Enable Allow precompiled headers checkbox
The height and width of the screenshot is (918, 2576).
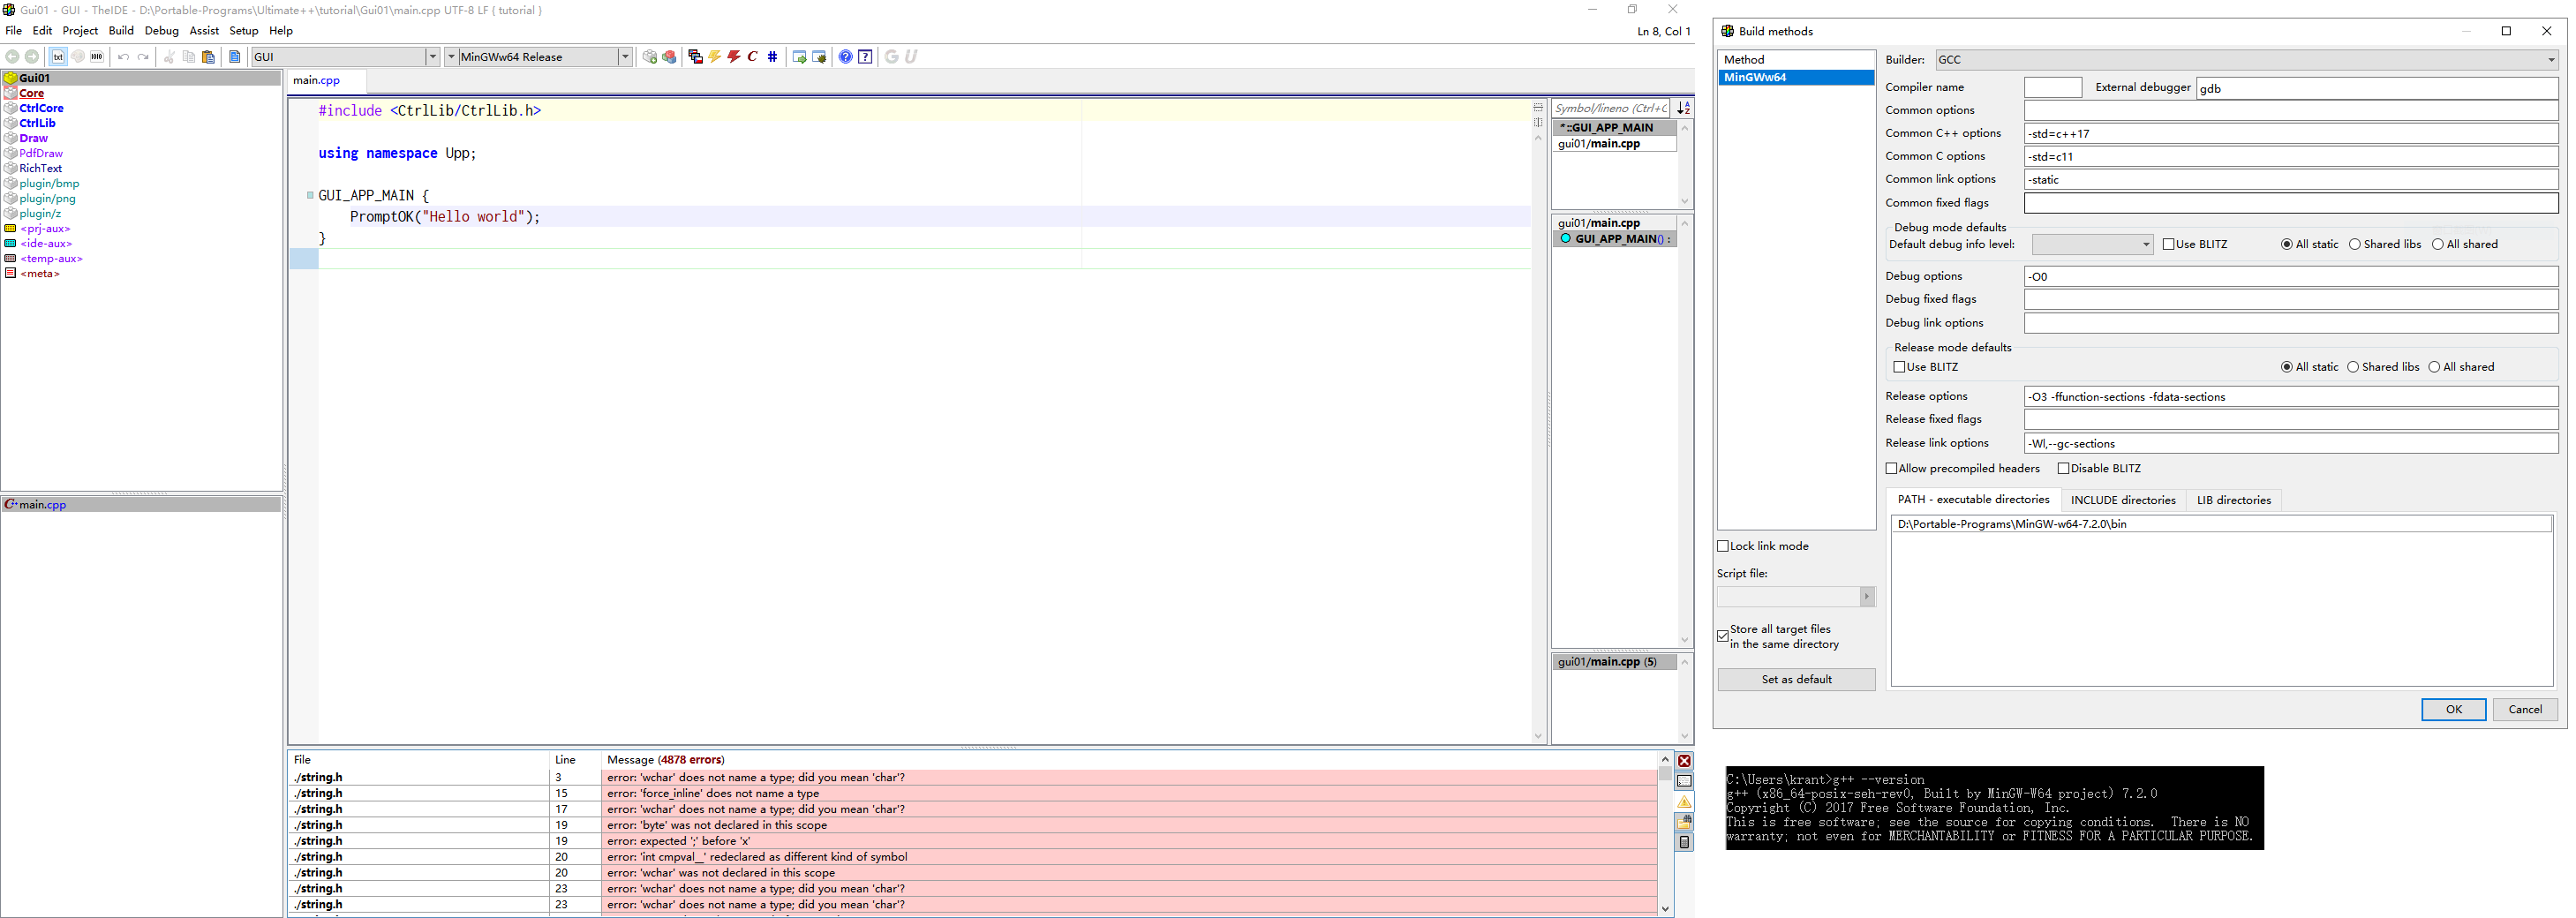pyautogui.click(x=1891, y=468)
